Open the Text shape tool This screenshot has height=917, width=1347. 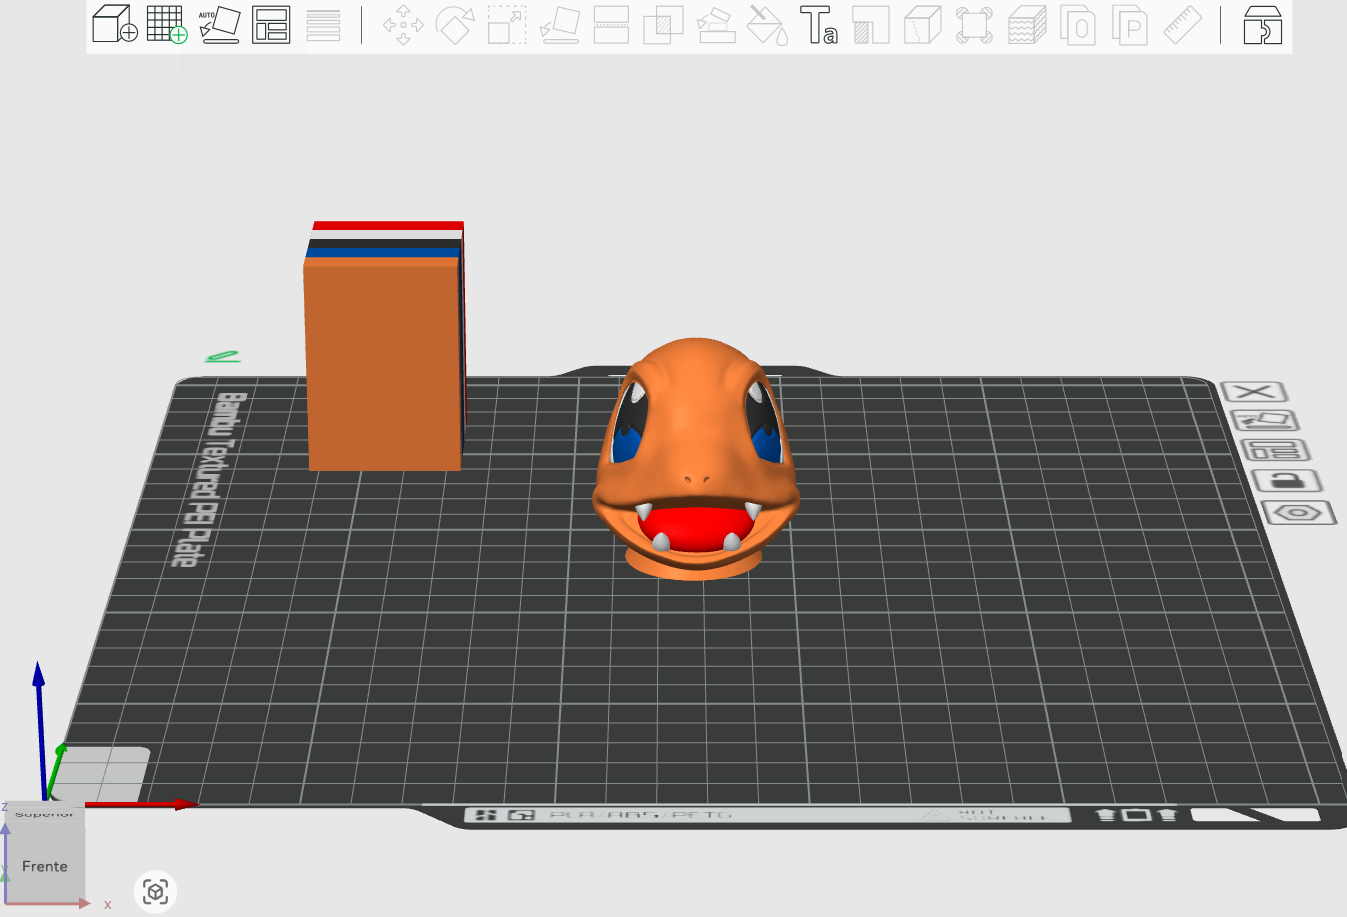click(818, 24)
